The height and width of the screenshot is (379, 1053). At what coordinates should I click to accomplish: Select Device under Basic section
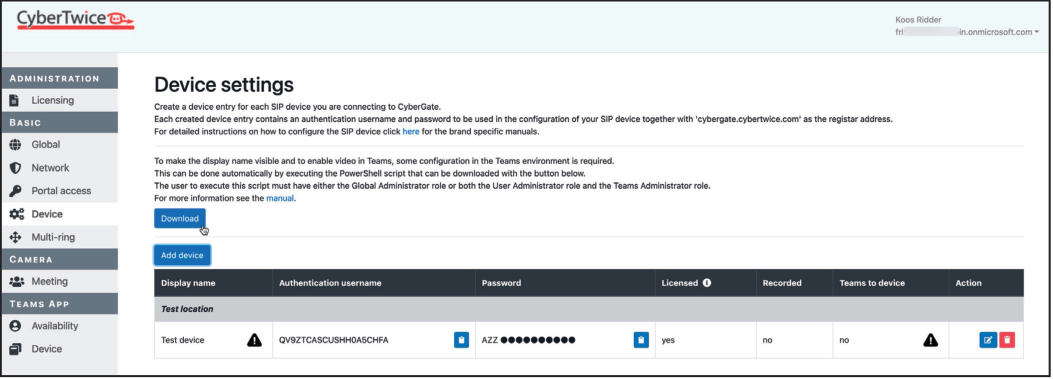coord(47,214)
